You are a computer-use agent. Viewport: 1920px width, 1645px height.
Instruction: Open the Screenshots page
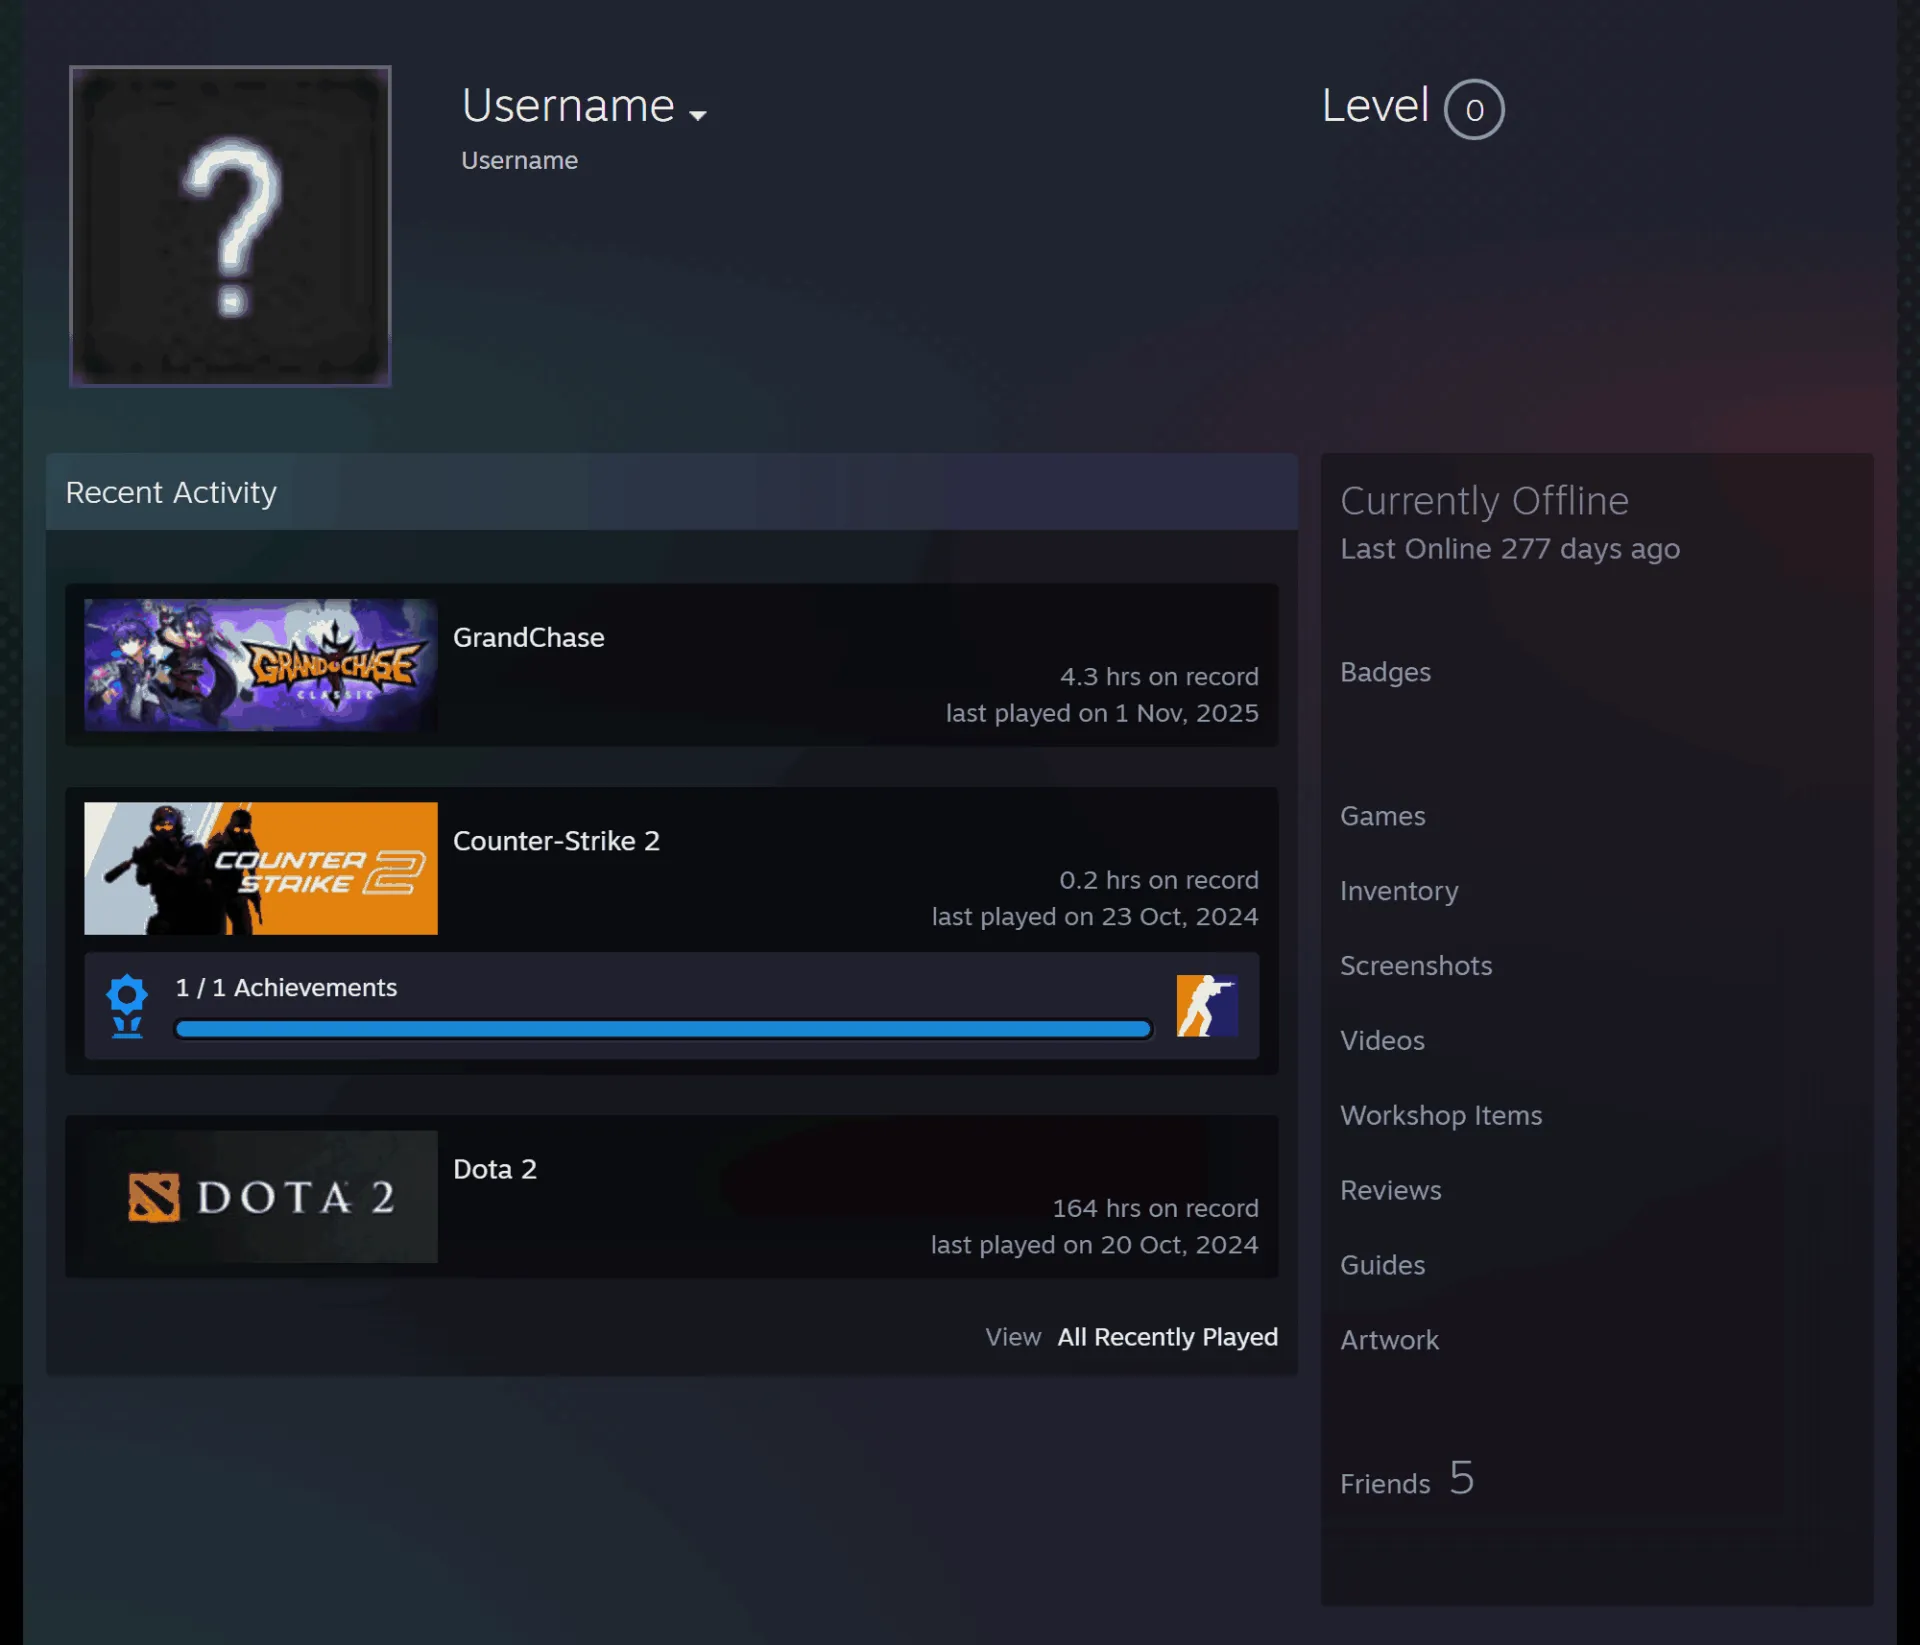point(1416,966)
